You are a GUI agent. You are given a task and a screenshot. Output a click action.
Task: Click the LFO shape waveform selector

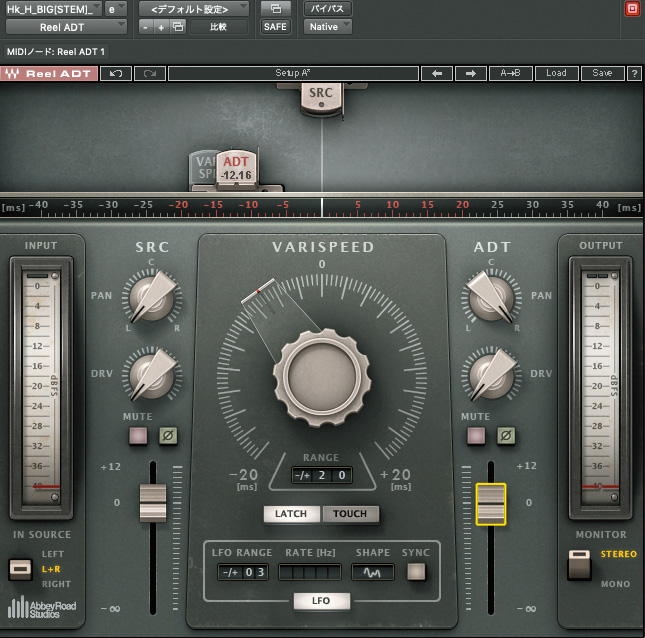pos(372,572)
